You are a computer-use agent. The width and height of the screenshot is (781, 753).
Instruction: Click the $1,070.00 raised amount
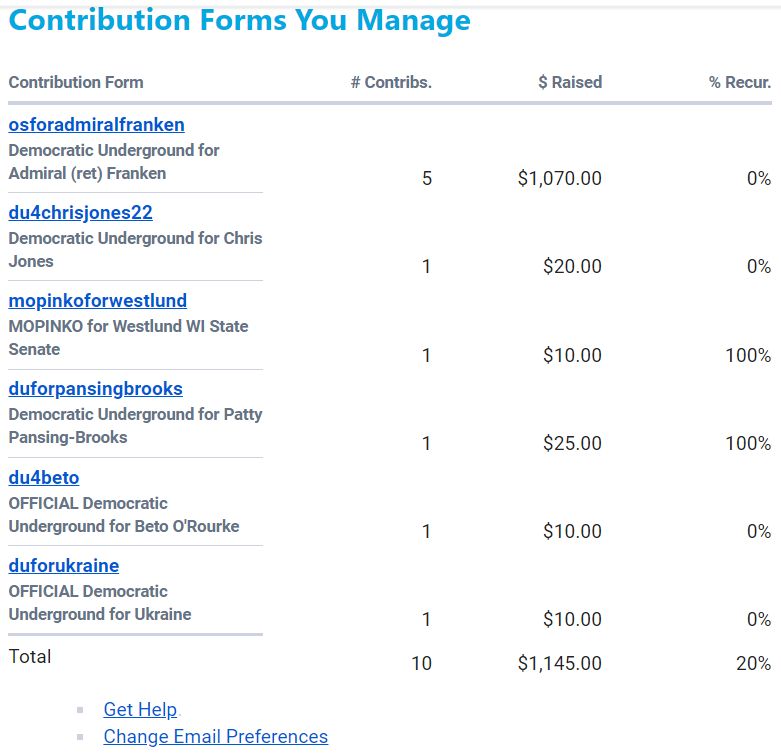560,179
